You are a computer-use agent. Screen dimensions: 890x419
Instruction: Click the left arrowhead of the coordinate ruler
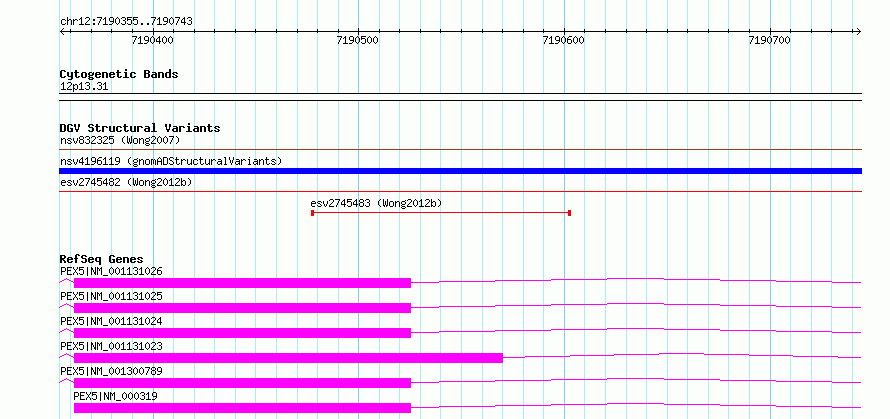point(62,31)
